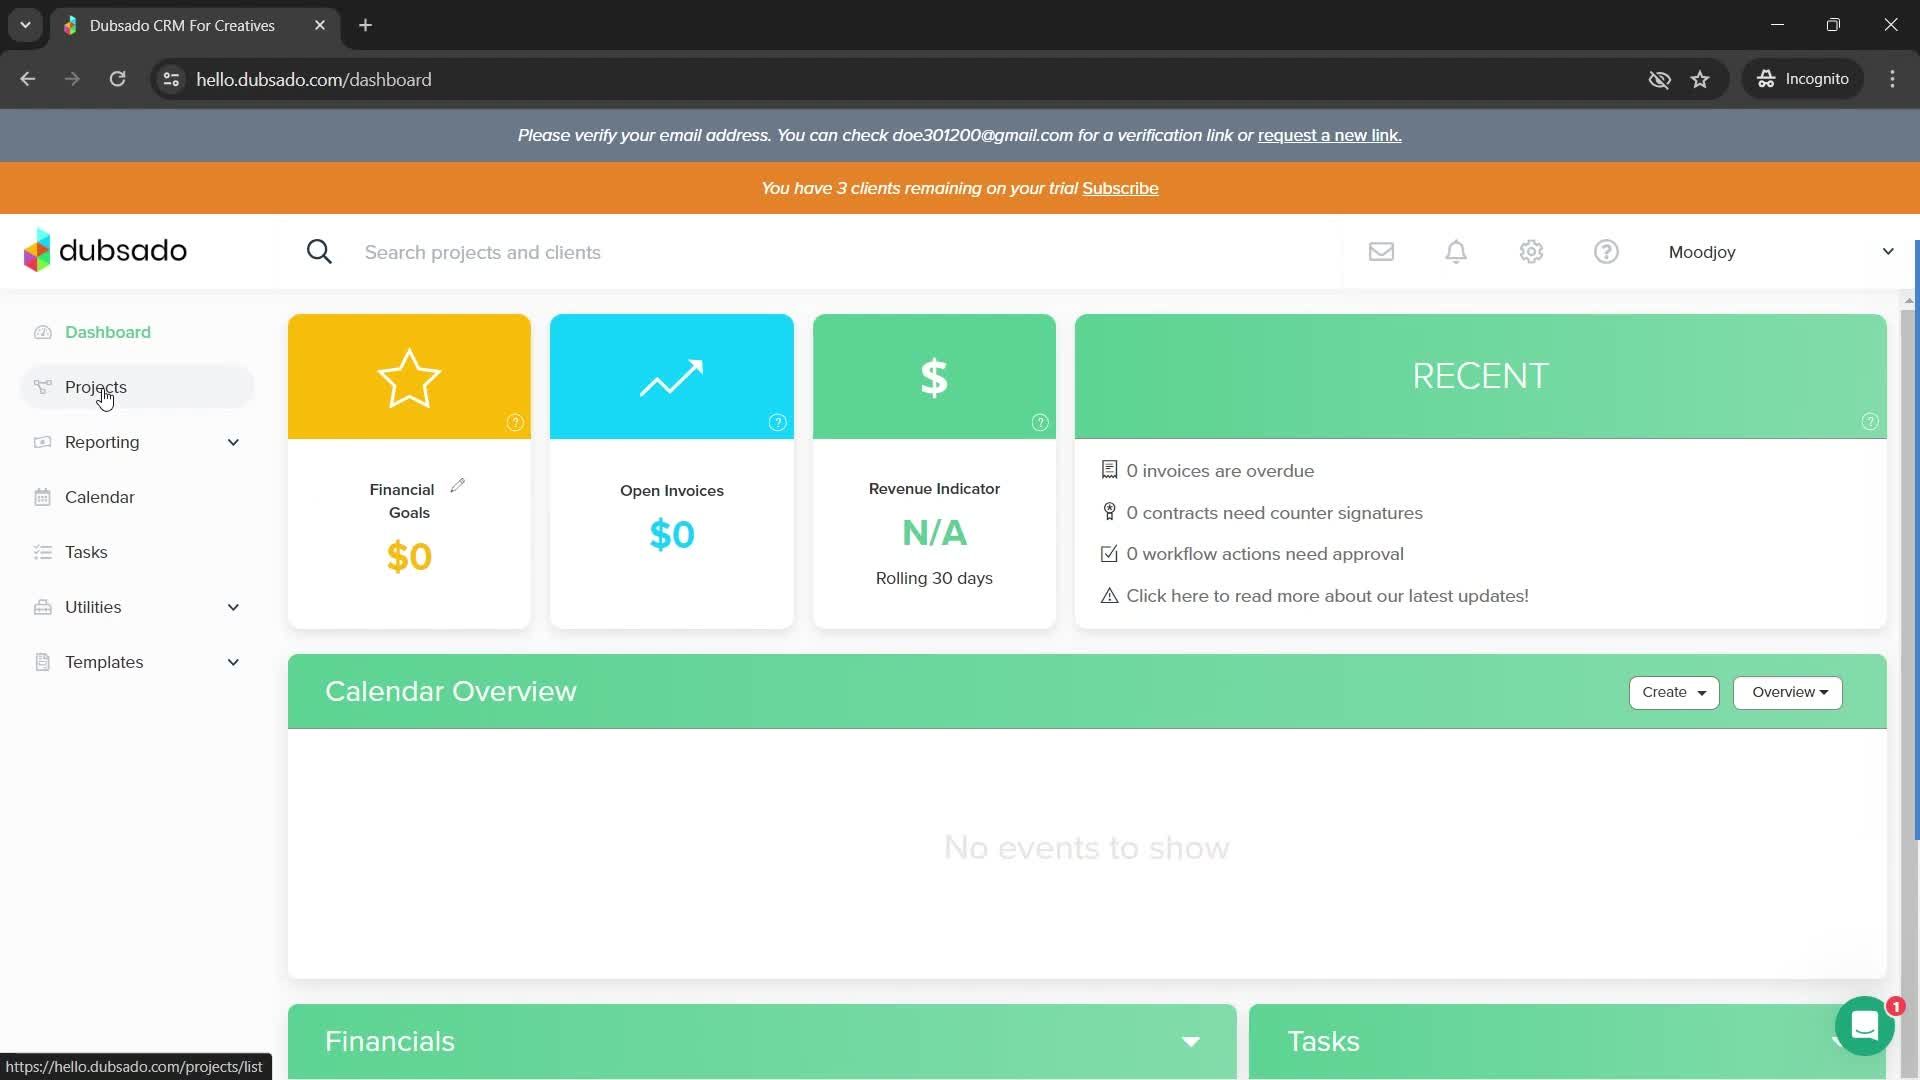1920x1080 pixels.
Task: Click the Calendar sidebar icon
Action: [x=42, y=497]
